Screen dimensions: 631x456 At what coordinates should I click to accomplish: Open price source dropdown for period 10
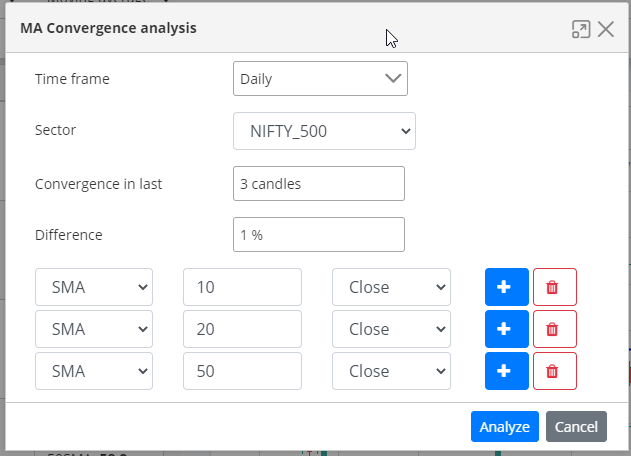[x=391, y=287]
